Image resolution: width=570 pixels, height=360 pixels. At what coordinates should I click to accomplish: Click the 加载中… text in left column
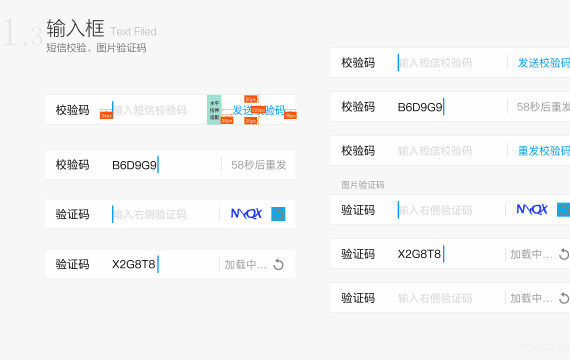click(x=246, y=264)
